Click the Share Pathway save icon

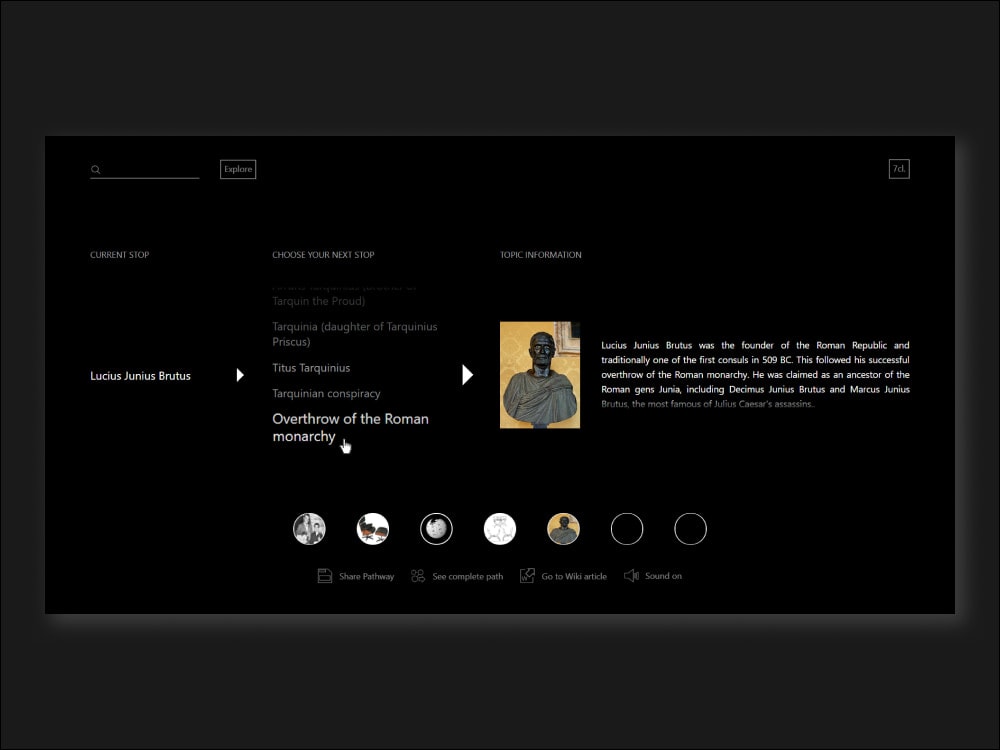pyautogui.click(x=325, y=576)
